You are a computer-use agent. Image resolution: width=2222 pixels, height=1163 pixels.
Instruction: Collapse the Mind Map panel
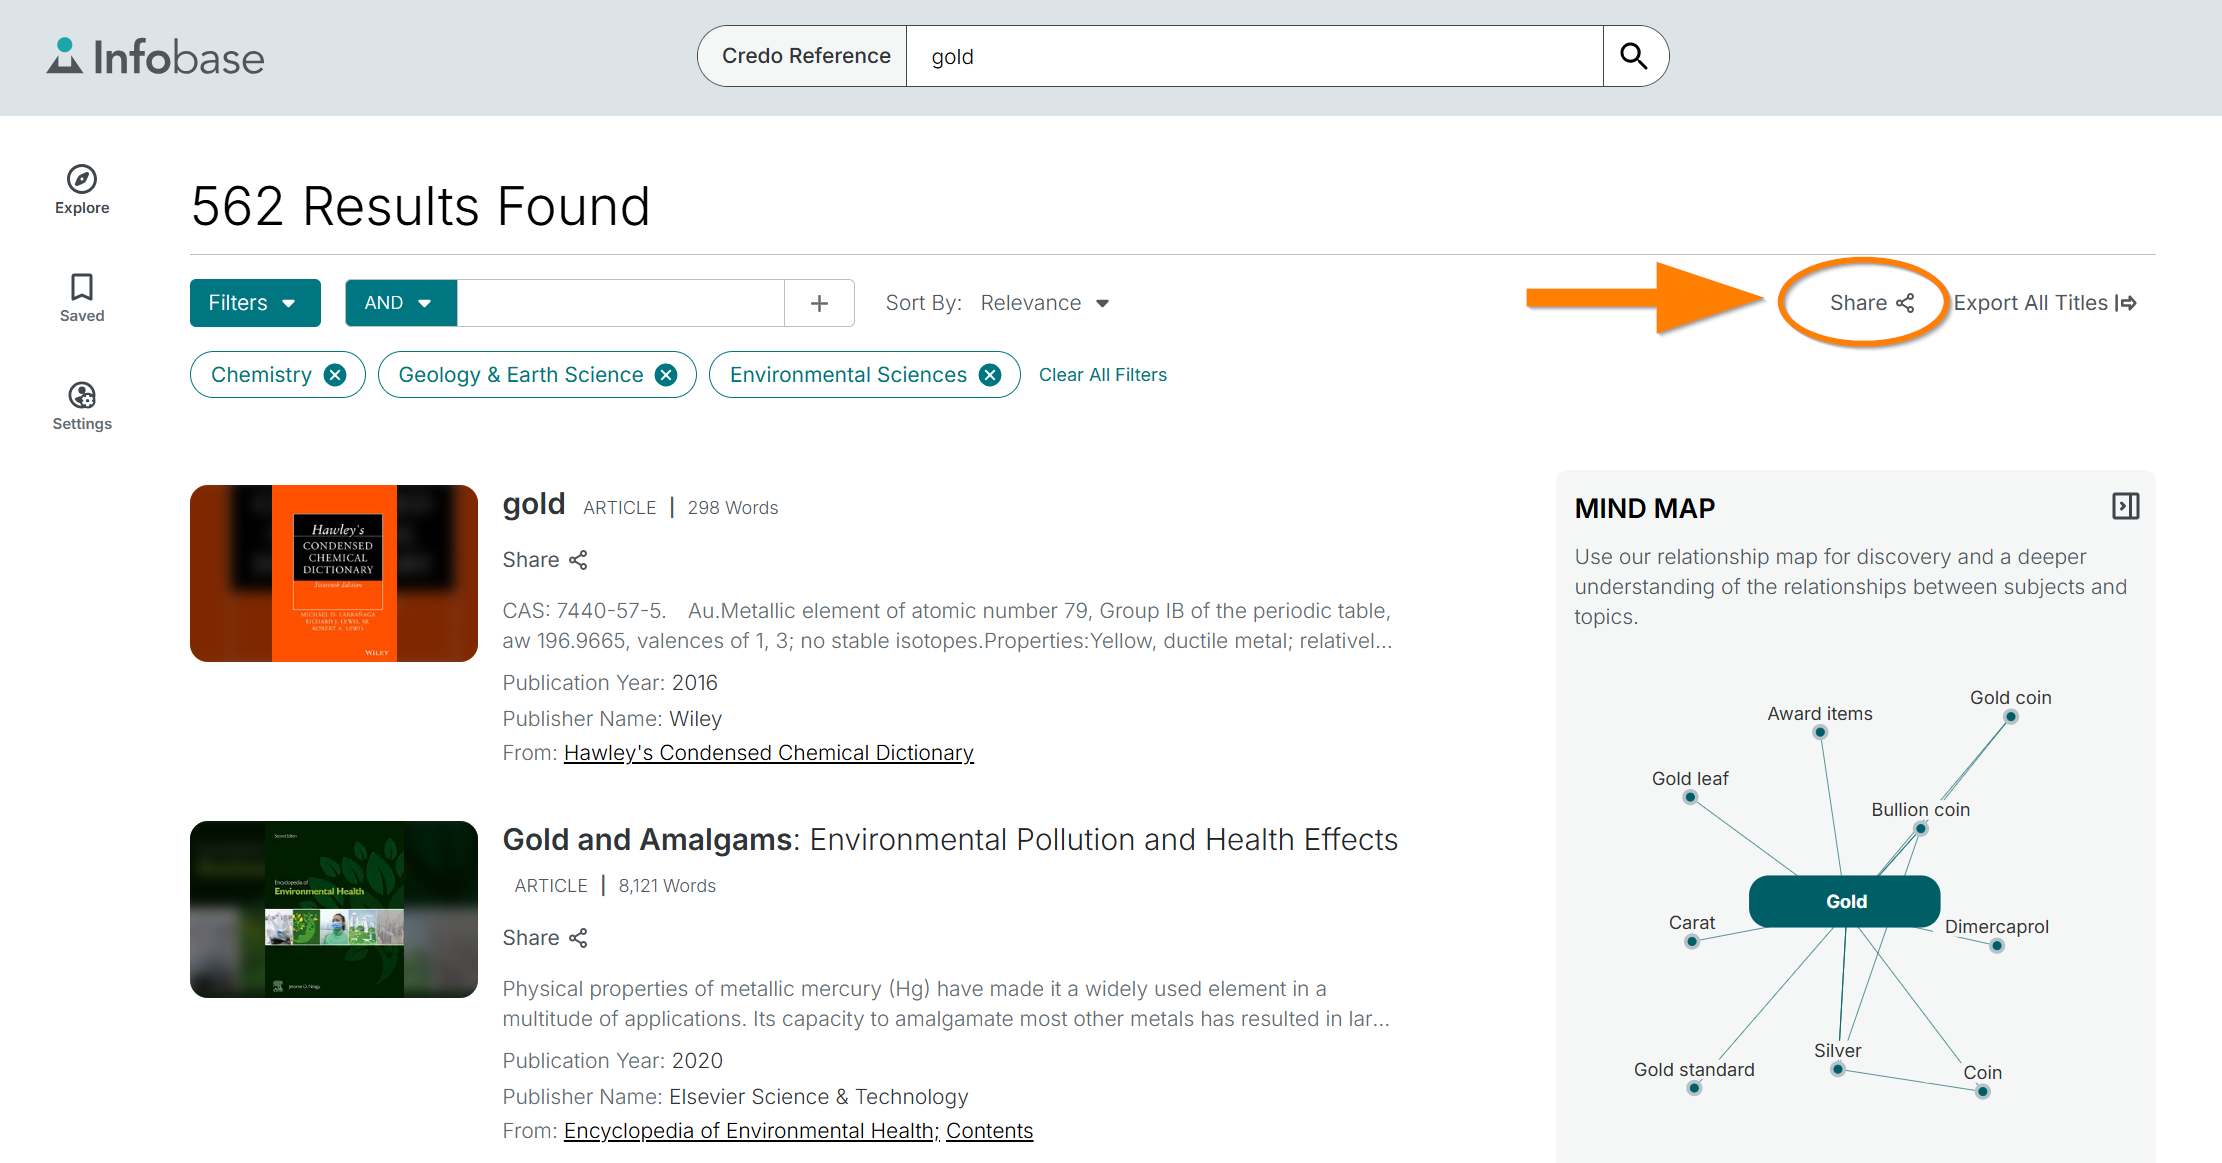pos(2126,506)
